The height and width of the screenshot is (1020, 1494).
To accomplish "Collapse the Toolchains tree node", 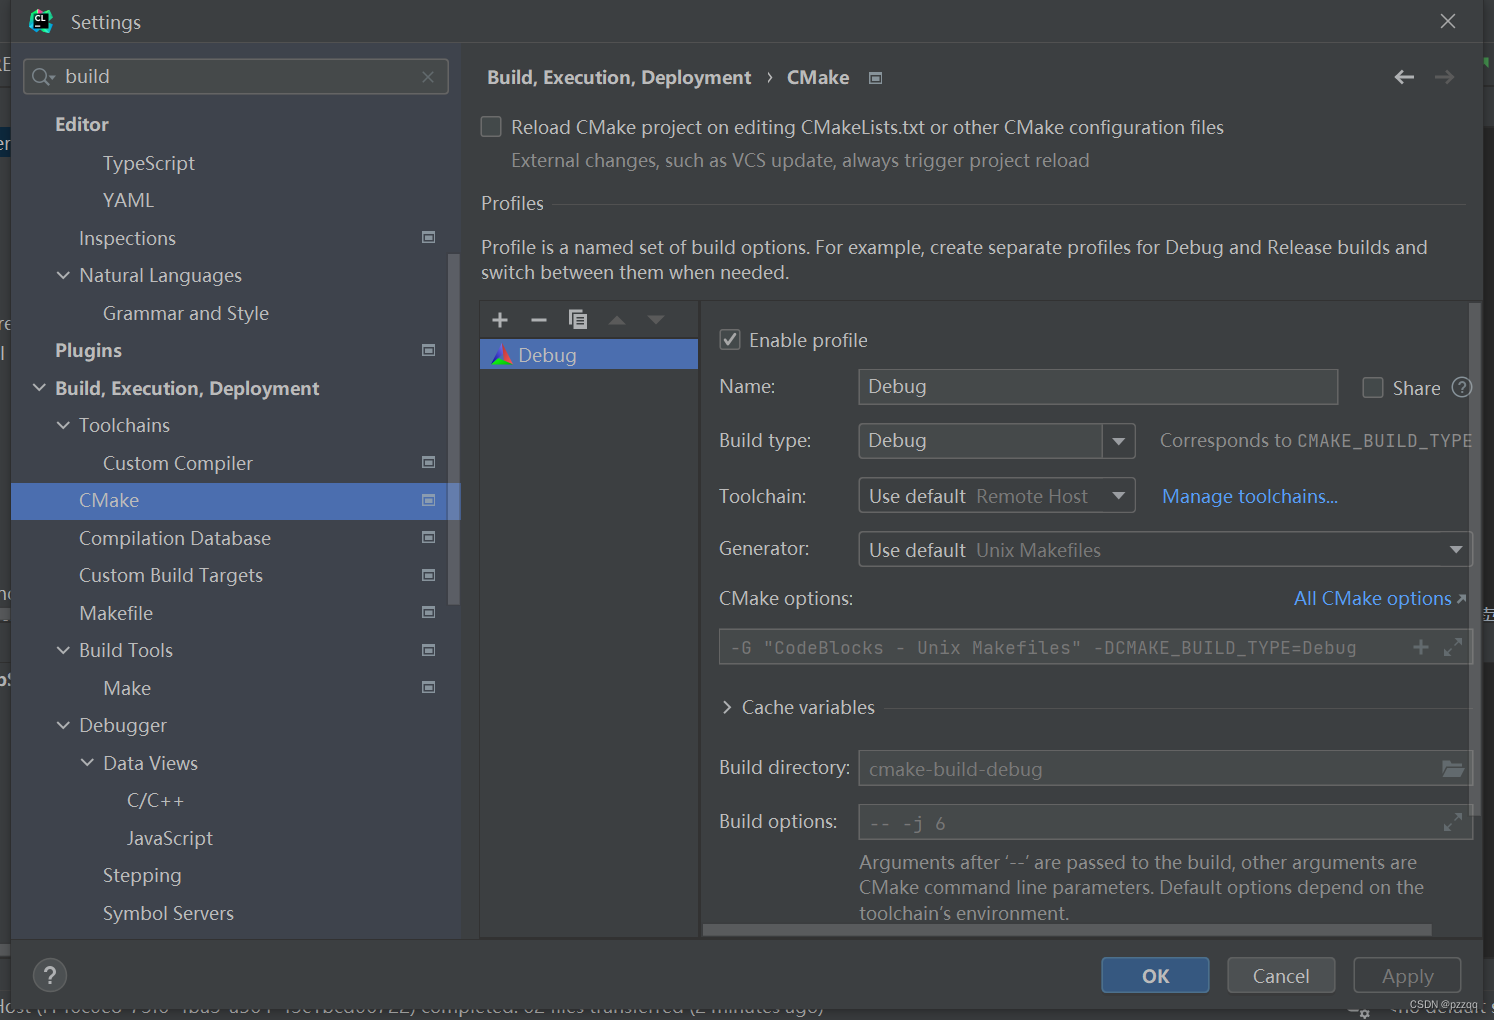I will tap(63, 425).
